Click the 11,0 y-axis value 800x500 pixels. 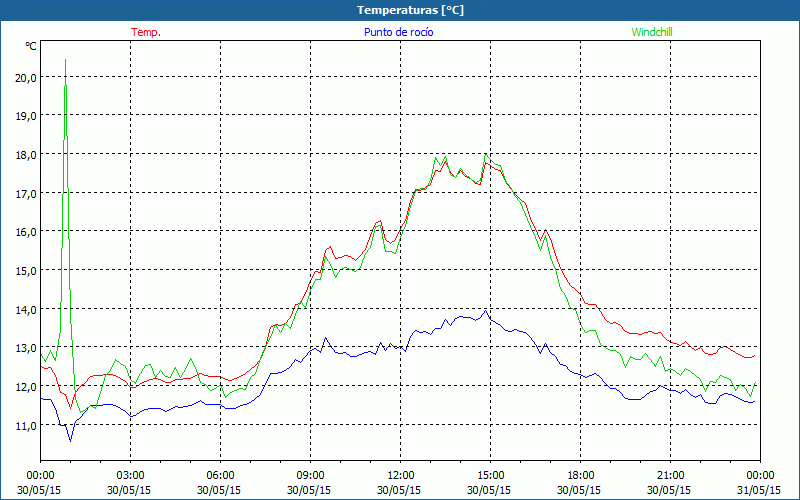click(26, 426)
